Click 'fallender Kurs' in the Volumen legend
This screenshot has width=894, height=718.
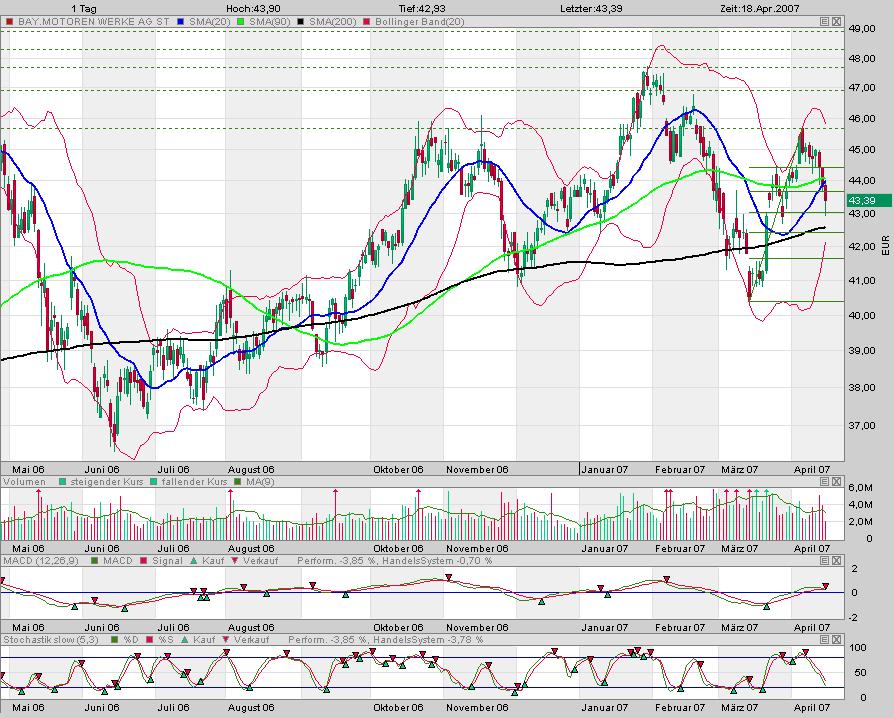(x=187, y=482)
